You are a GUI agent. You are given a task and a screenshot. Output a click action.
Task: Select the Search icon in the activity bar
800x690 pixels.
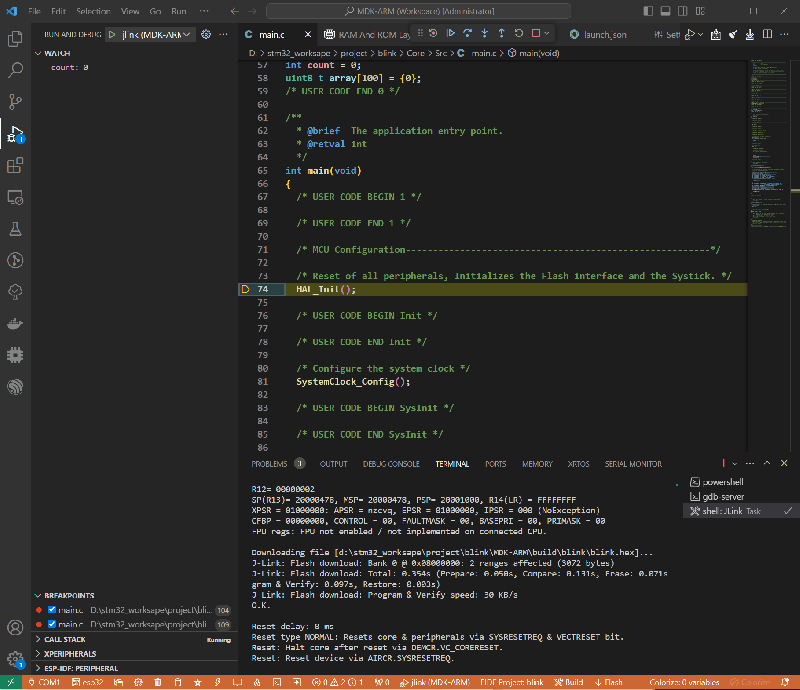click(15, 70)
